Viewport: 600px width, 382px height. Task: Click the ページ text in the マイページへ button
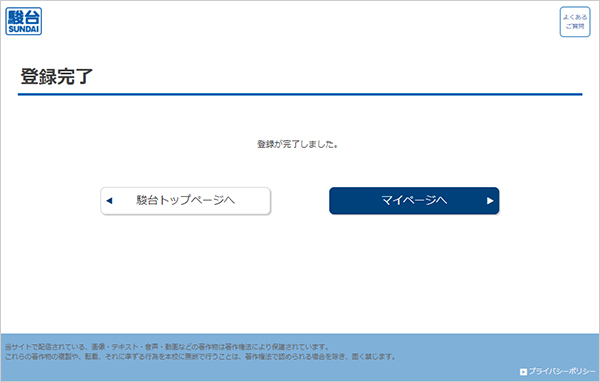click(x=420, y=200)
